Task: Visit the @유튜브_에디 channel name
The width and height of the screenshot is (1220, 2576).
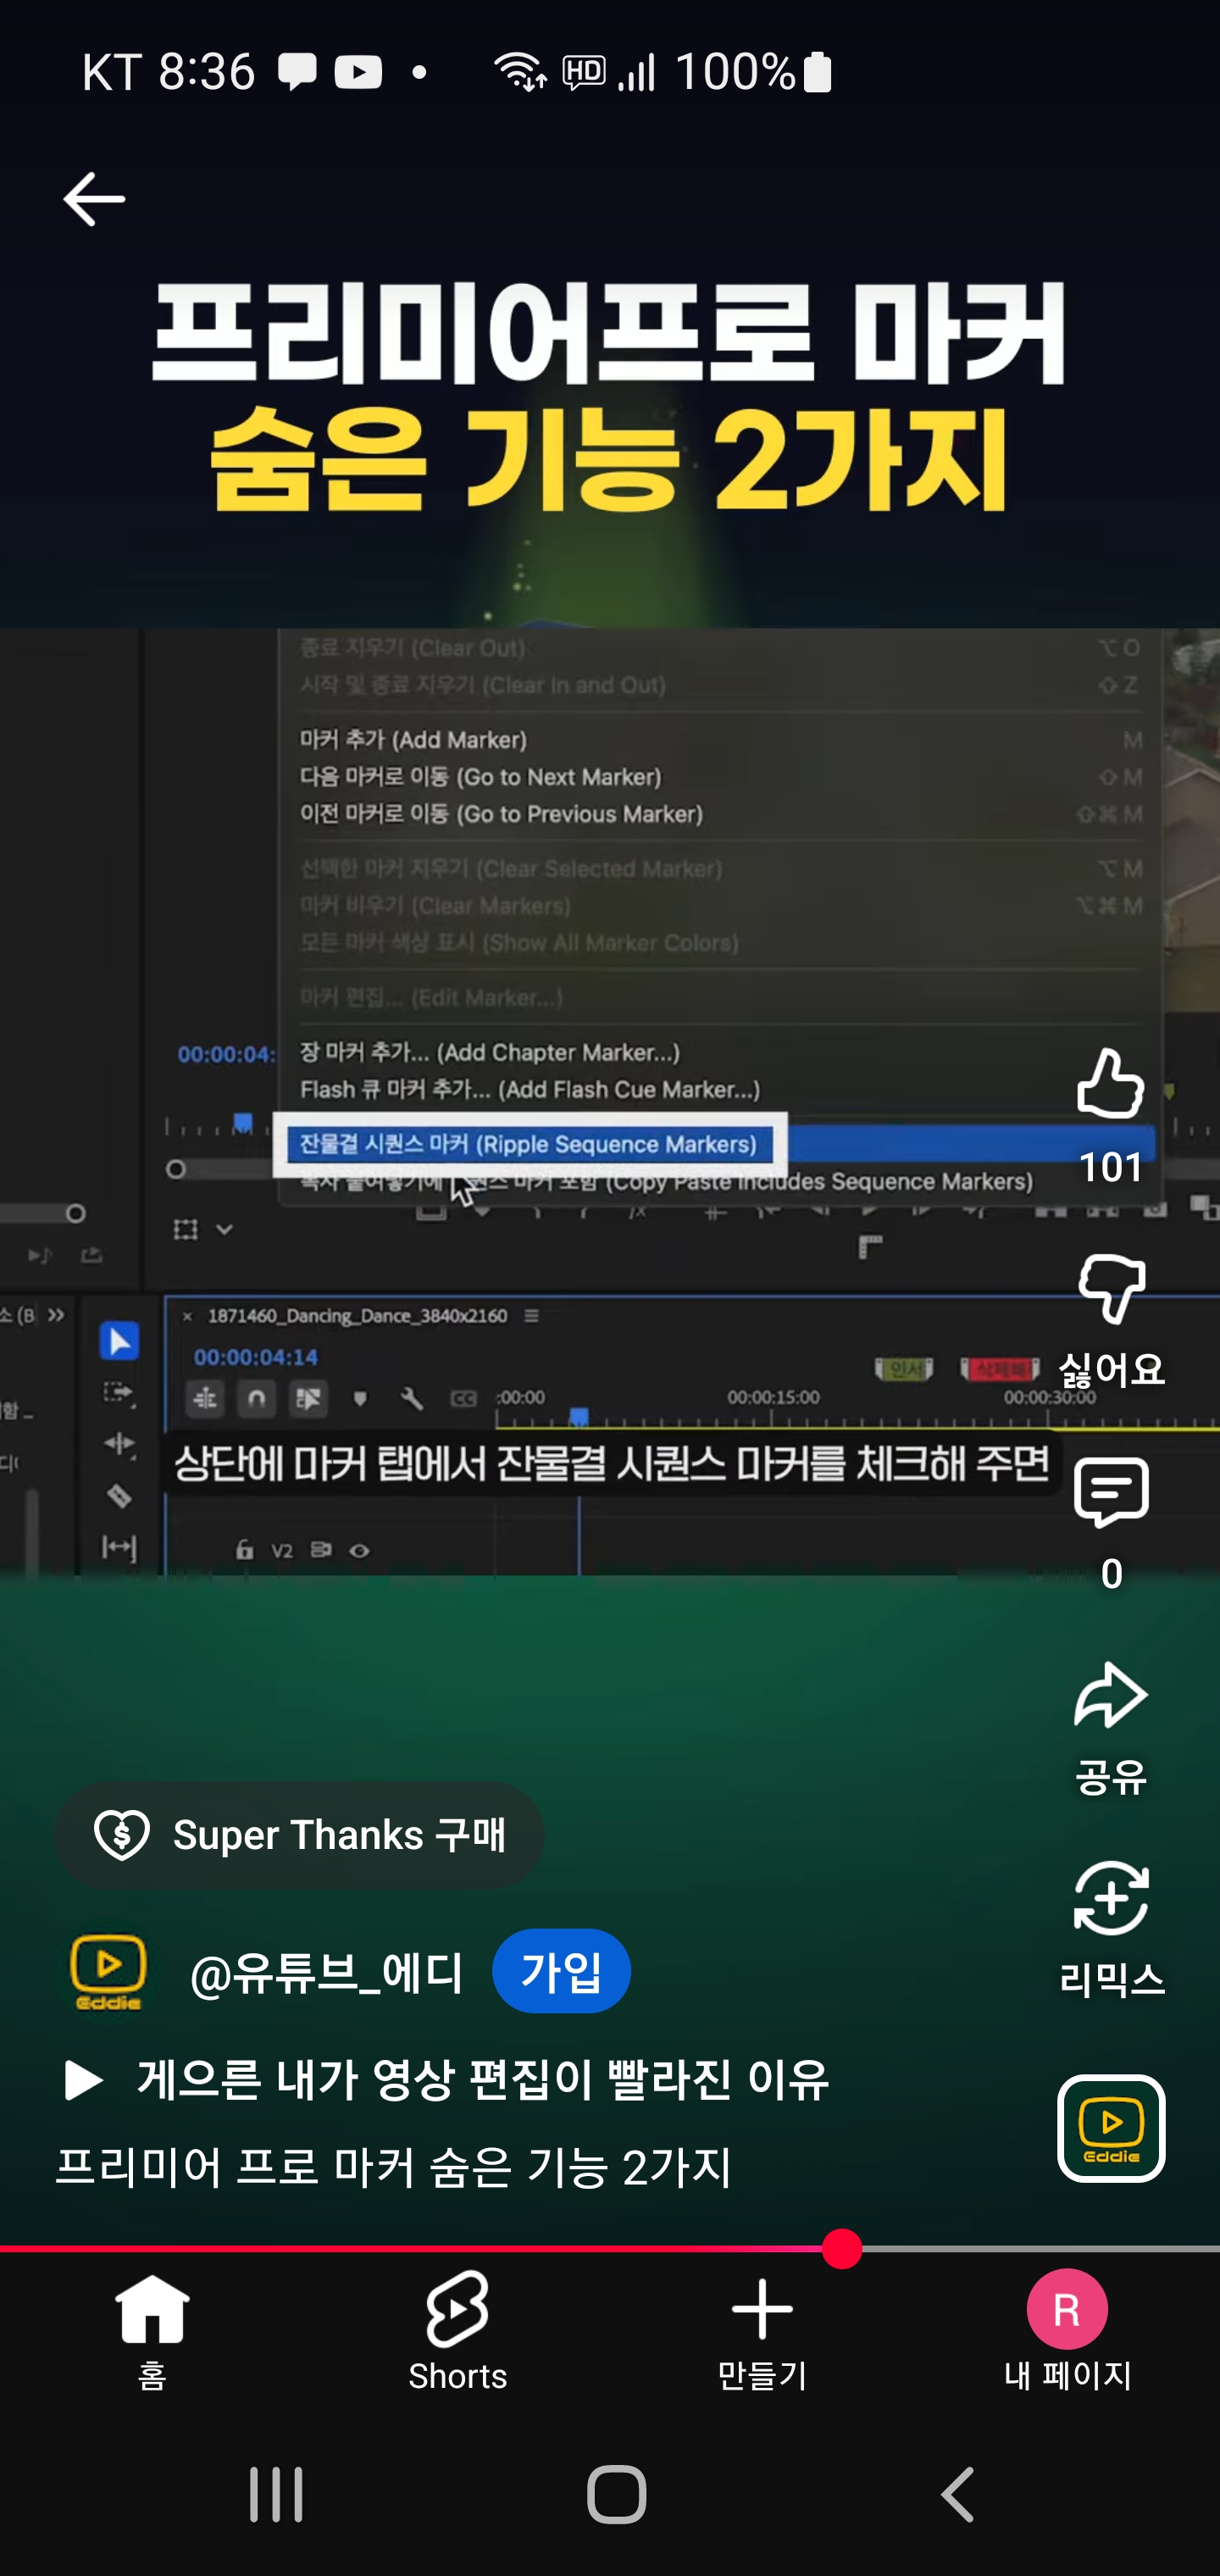Action: click(327, 1974)
